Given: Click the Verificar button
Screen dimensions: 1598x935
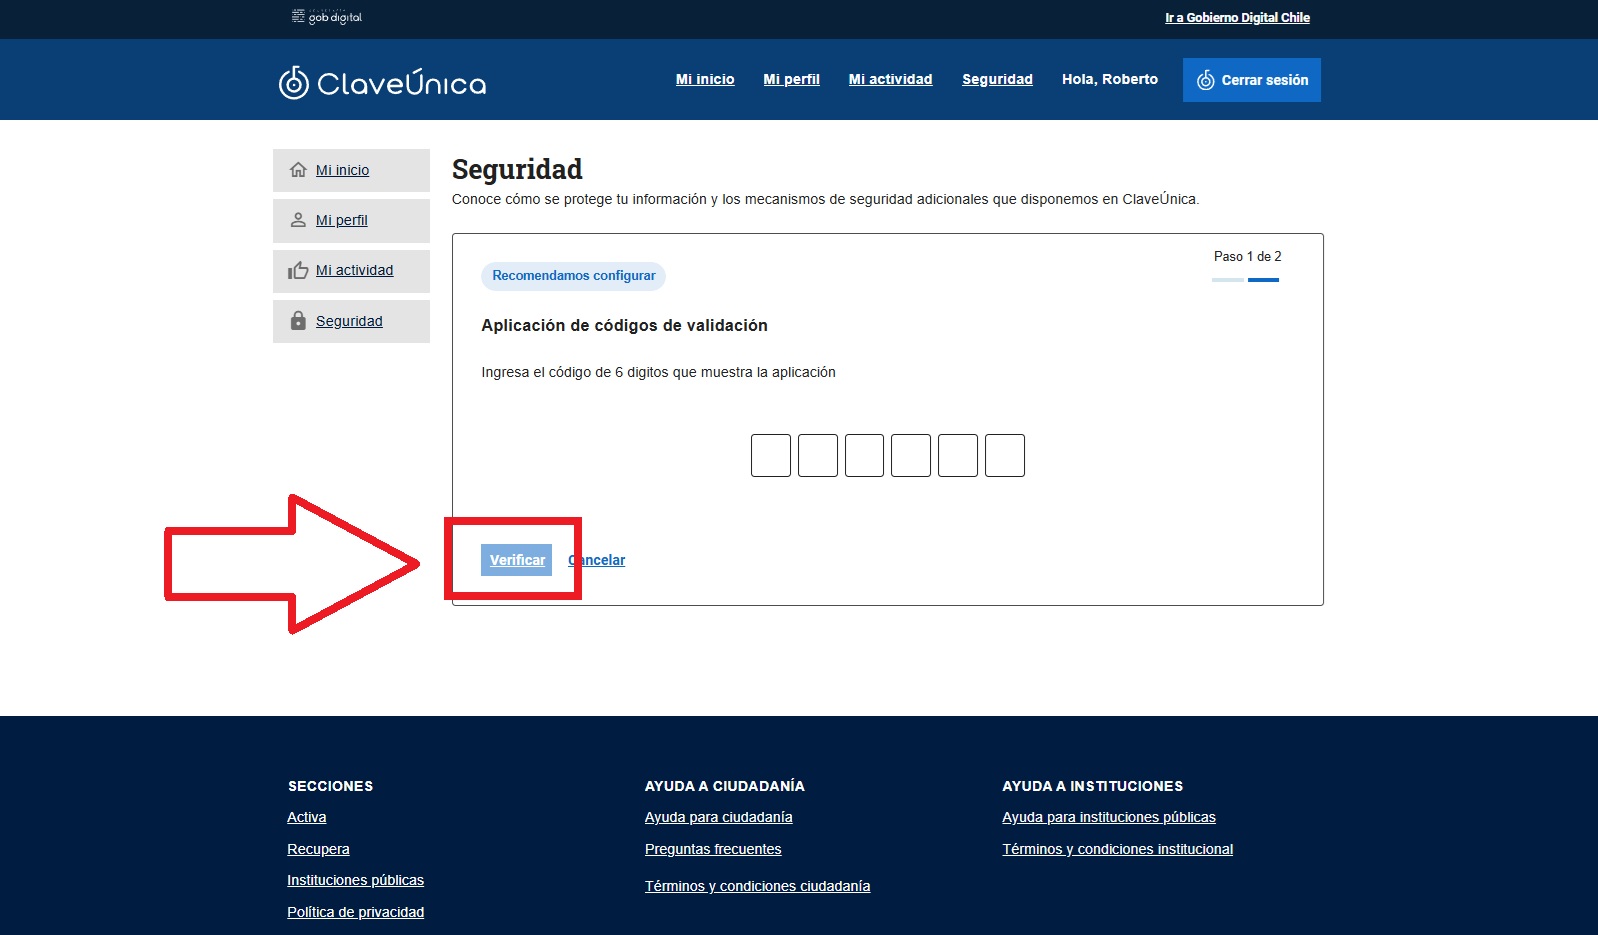Looking at the screenshot, I should [x=516, y=560].
